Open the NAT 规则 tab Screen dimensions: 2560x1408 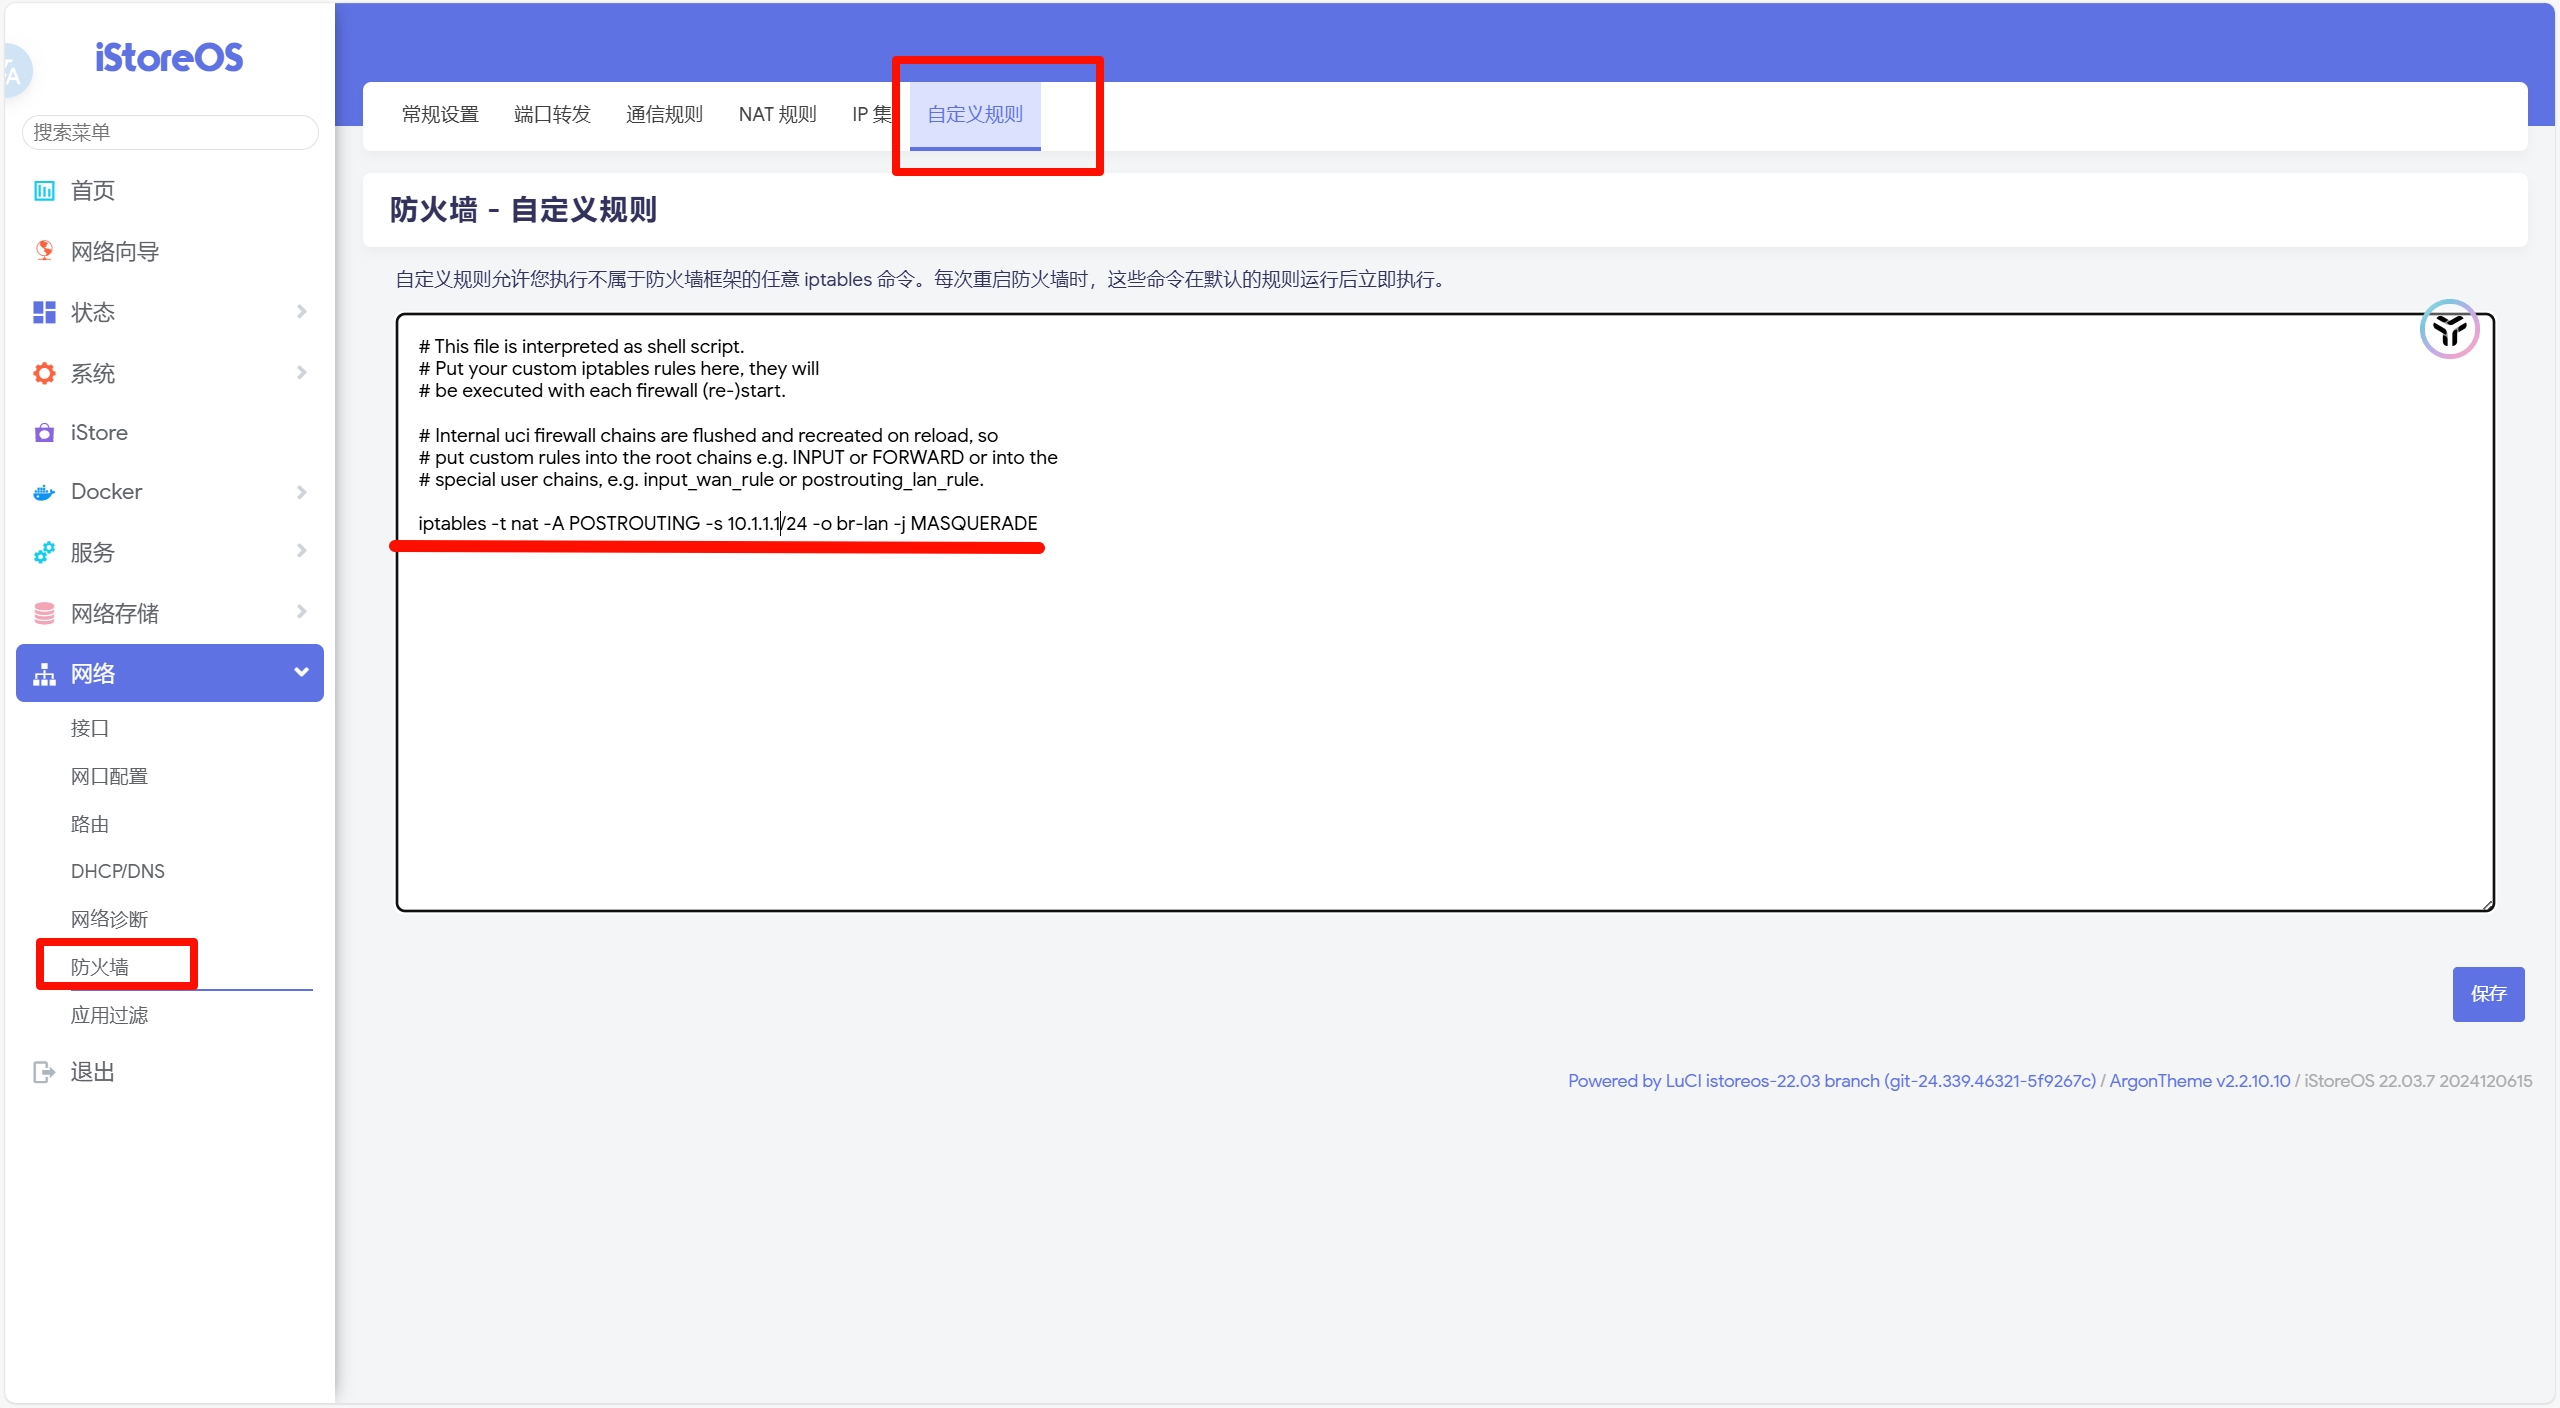[777, 114]
